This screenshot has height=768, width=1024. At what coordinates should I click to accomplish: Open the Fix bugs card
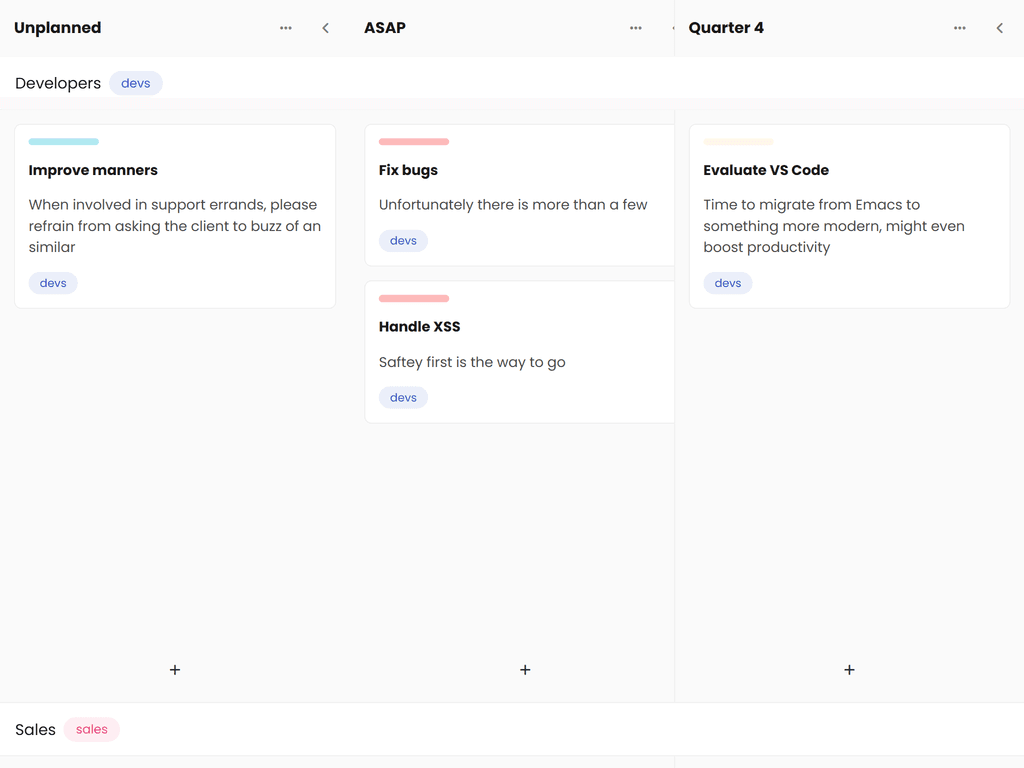[x=408, y=170]
